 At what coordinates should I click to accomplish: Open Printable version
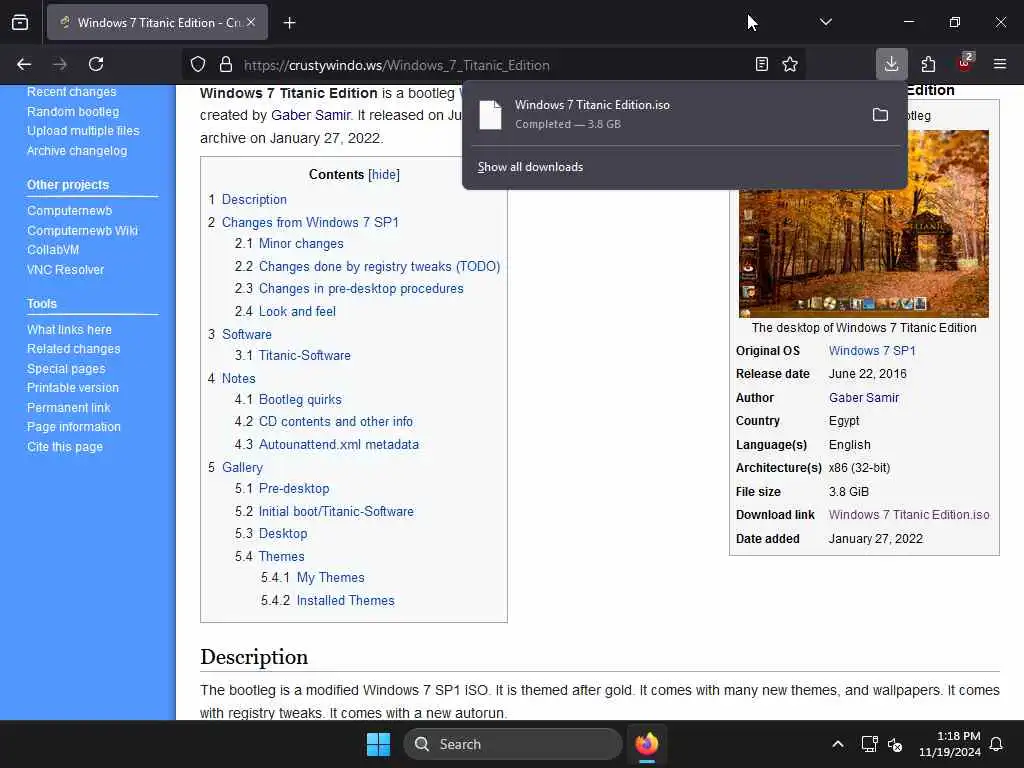pos(72,388)
